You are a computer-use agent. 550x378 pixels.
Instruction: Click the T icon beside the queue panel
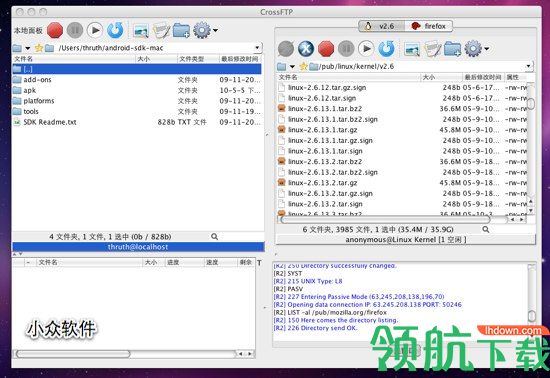[x=259, y=263]
